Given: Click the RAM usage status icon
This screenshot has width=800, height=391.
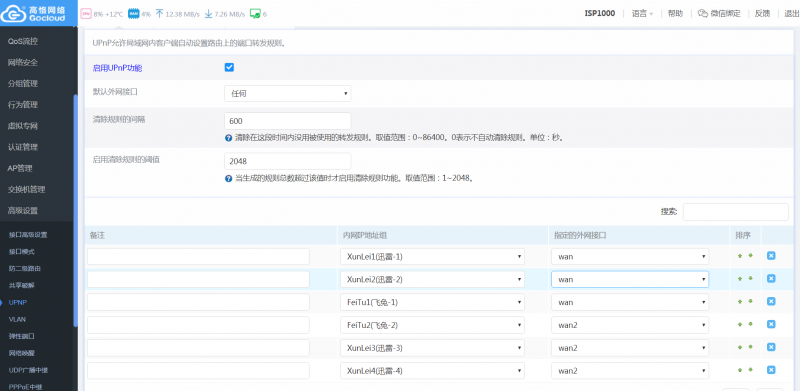Looking at the screenshot, I should coord(134,14).
